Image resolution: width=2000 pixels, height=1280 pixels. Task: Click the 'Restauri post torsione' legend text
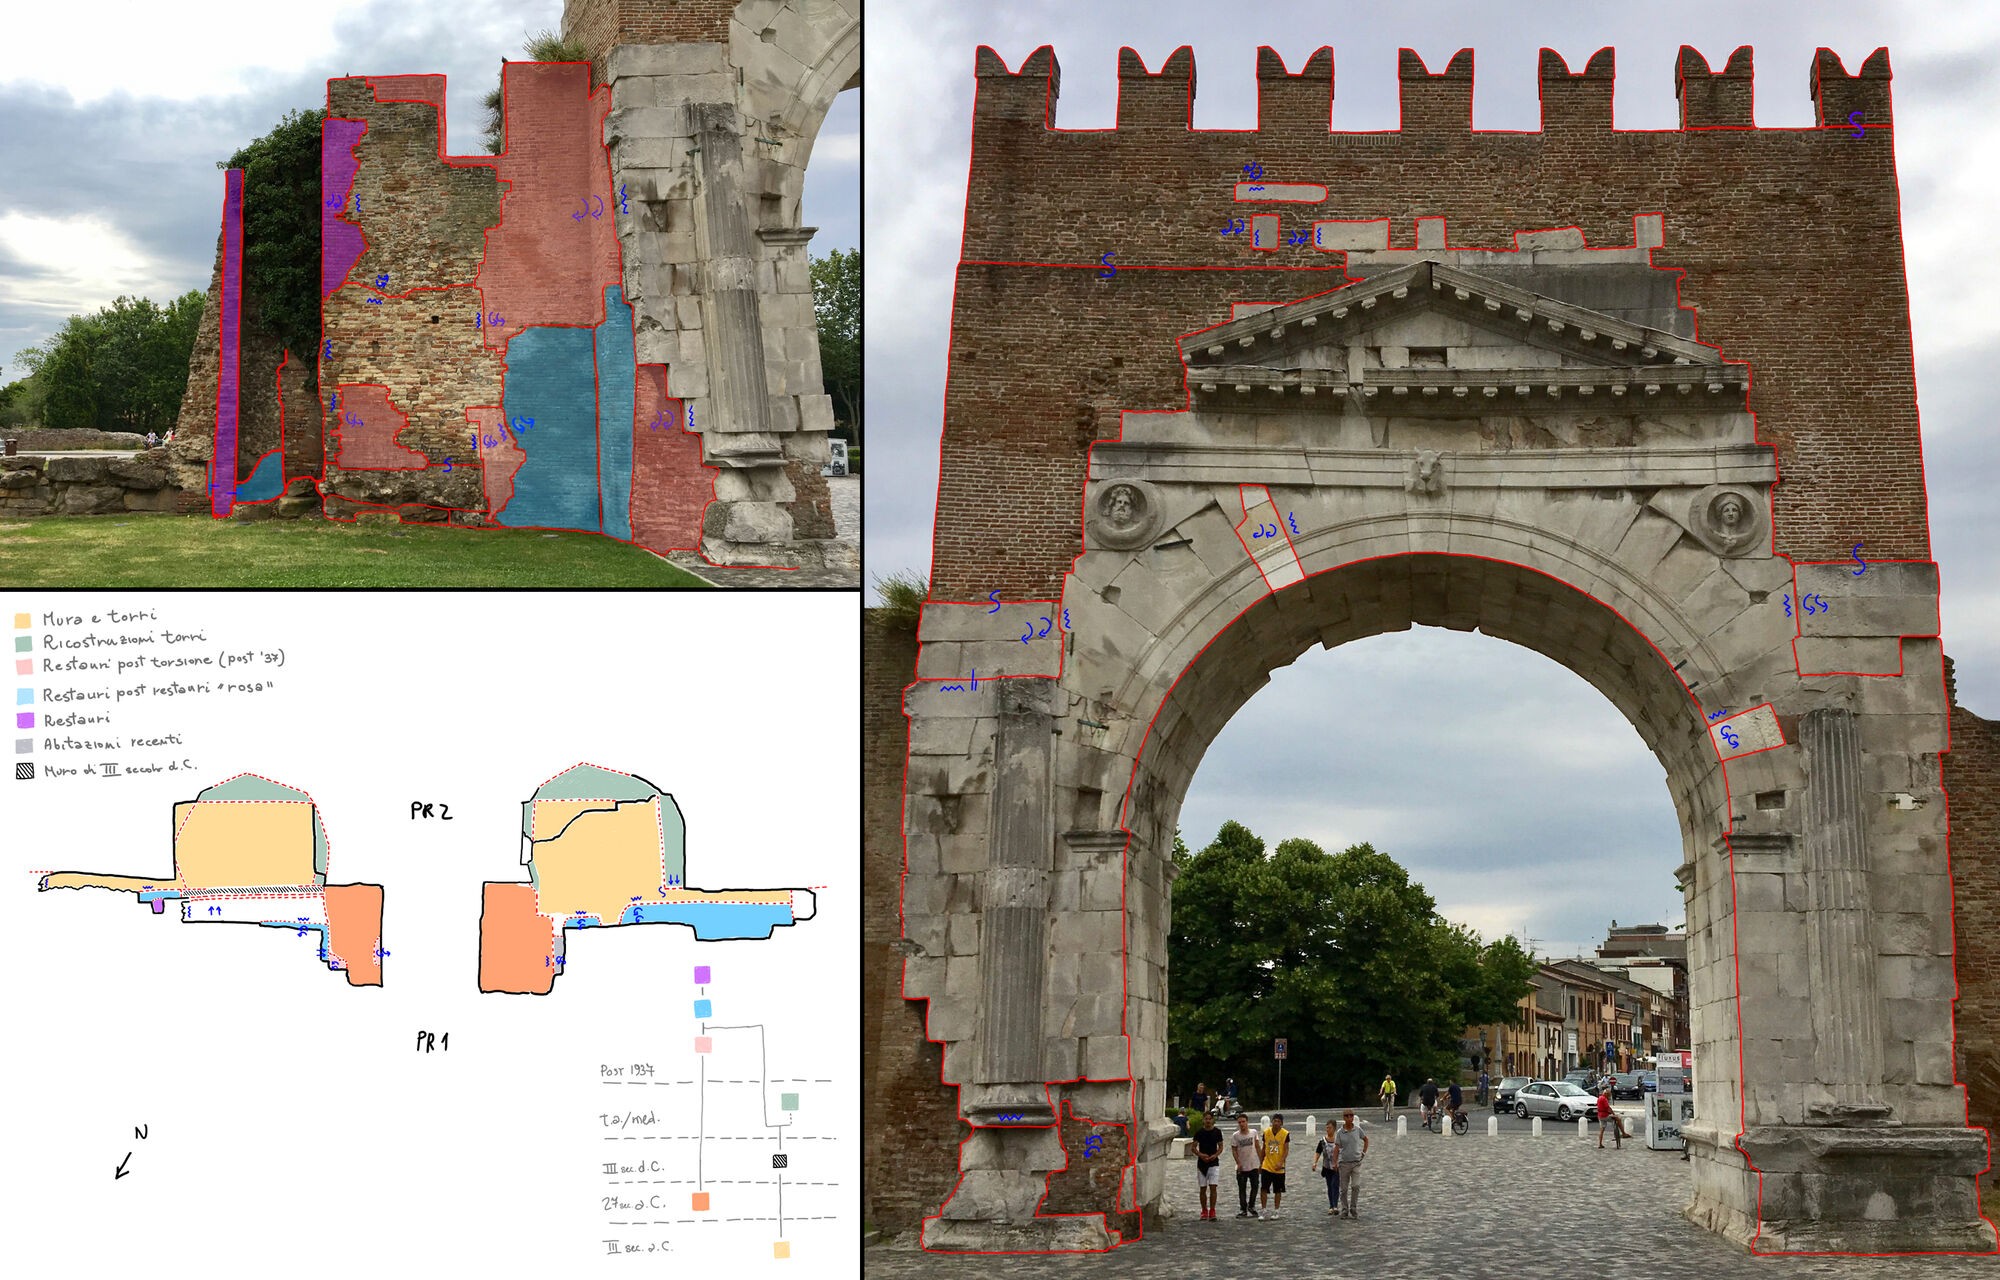(x=163, y=662)
